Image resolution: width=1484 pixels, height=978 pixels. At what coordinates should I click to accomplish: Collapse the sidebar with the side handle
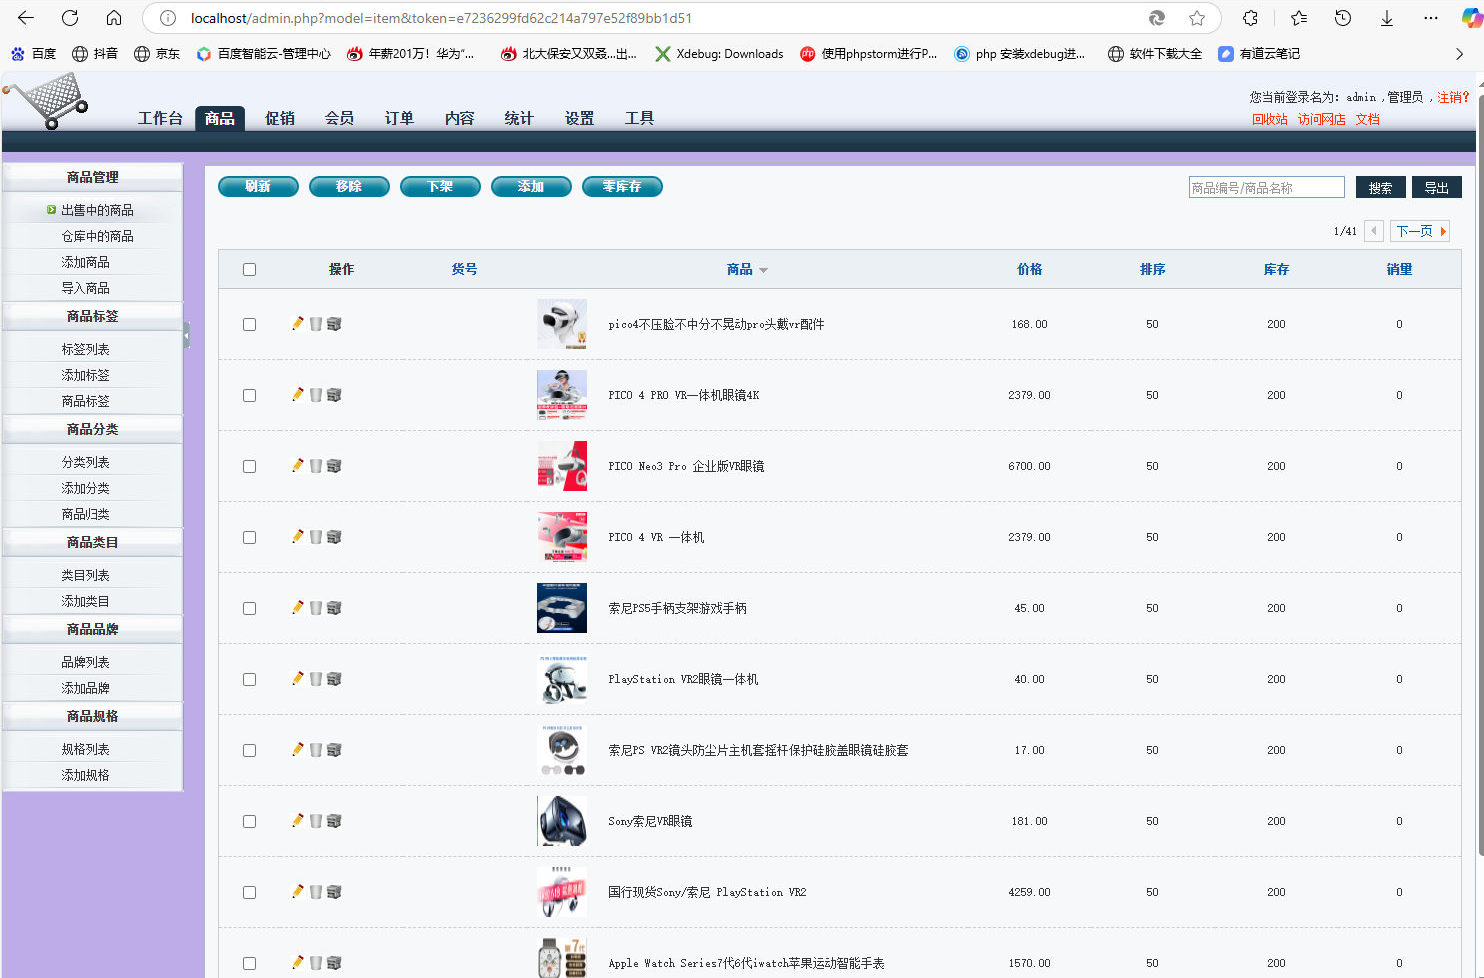click(187, 335)
